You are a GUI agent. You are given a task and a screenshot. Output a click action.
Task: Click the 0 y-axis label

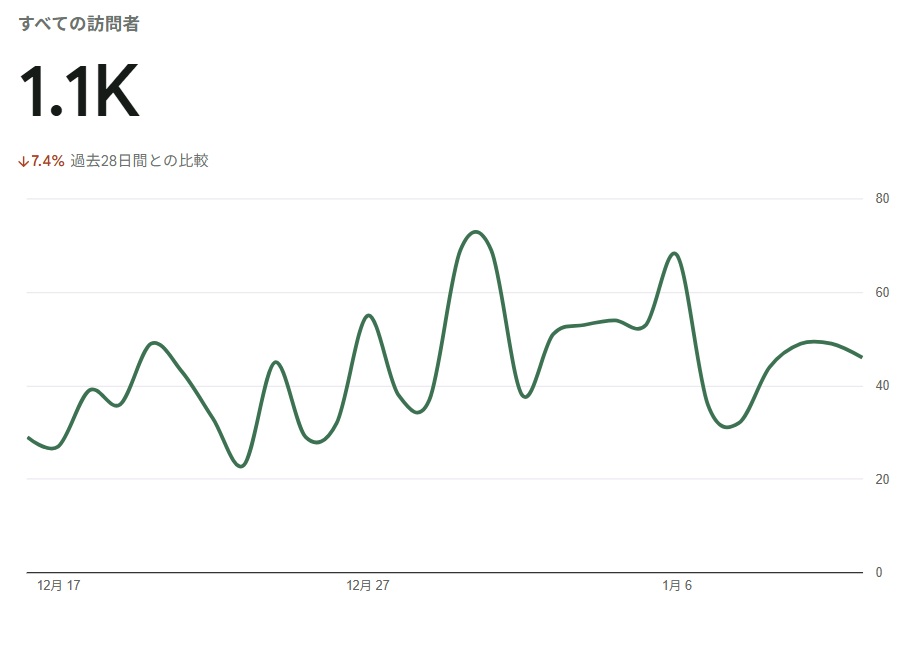pos(879,573)
